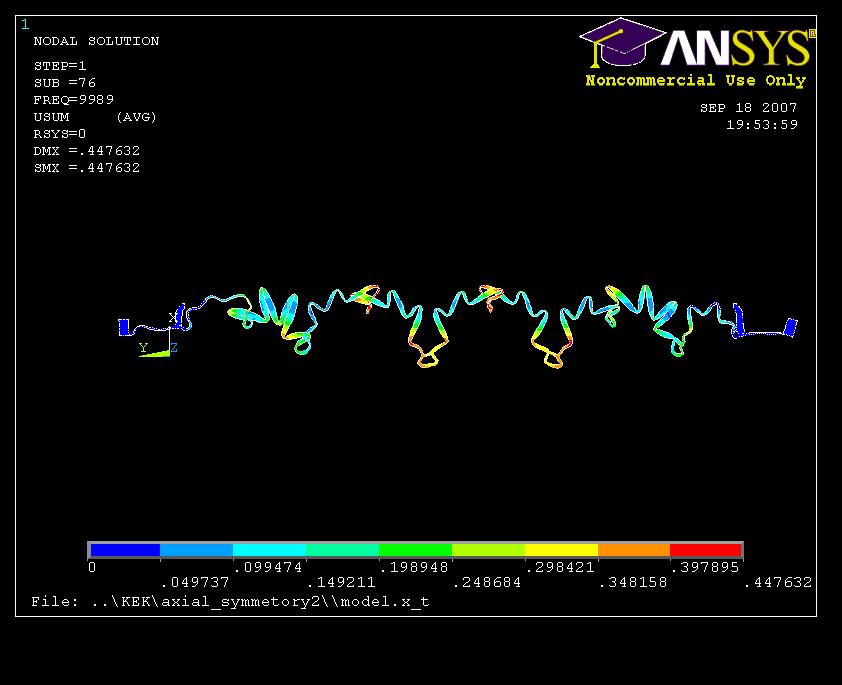Click the window number 1 label

[x=25, y=24]
